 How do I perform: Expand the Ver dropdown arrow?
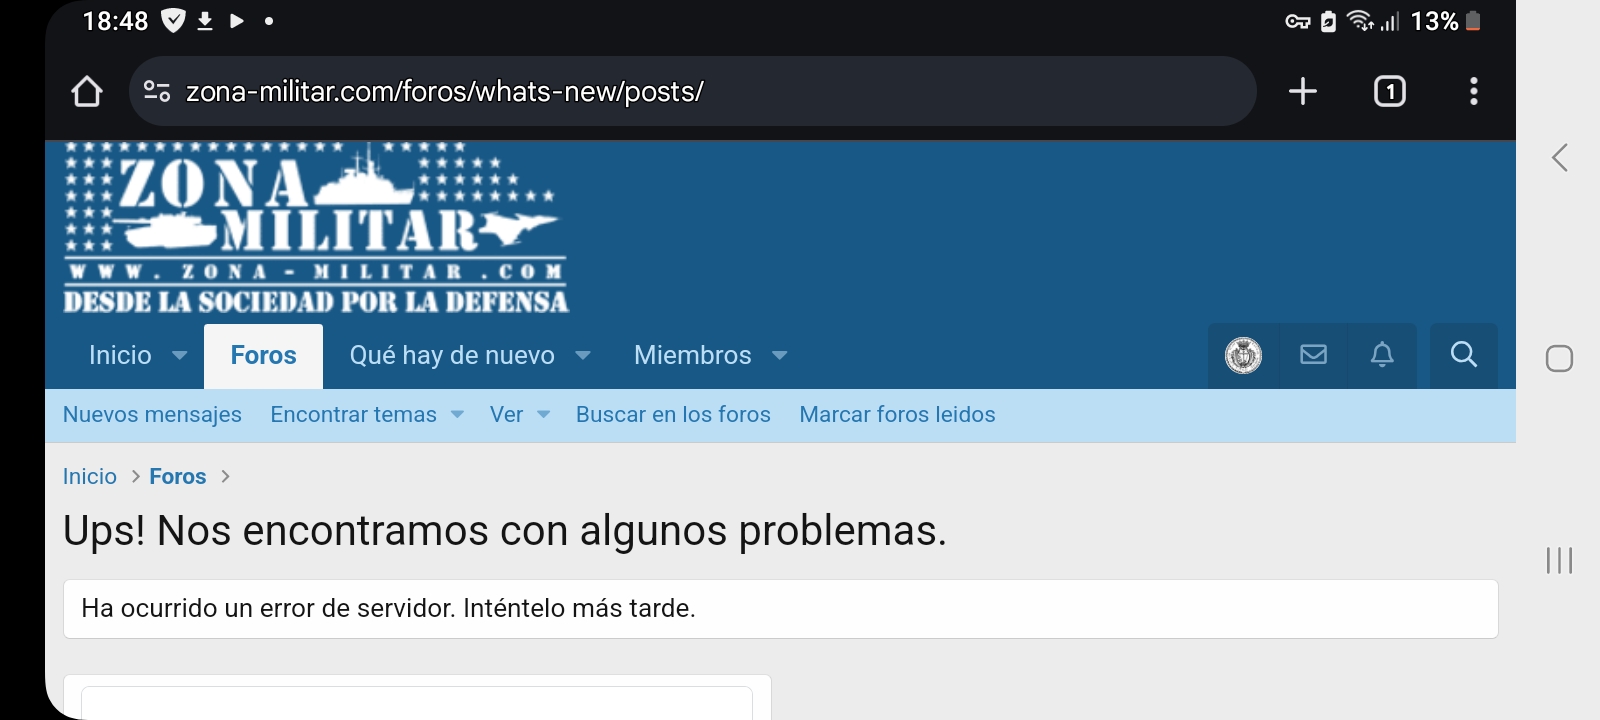[543, 414]
